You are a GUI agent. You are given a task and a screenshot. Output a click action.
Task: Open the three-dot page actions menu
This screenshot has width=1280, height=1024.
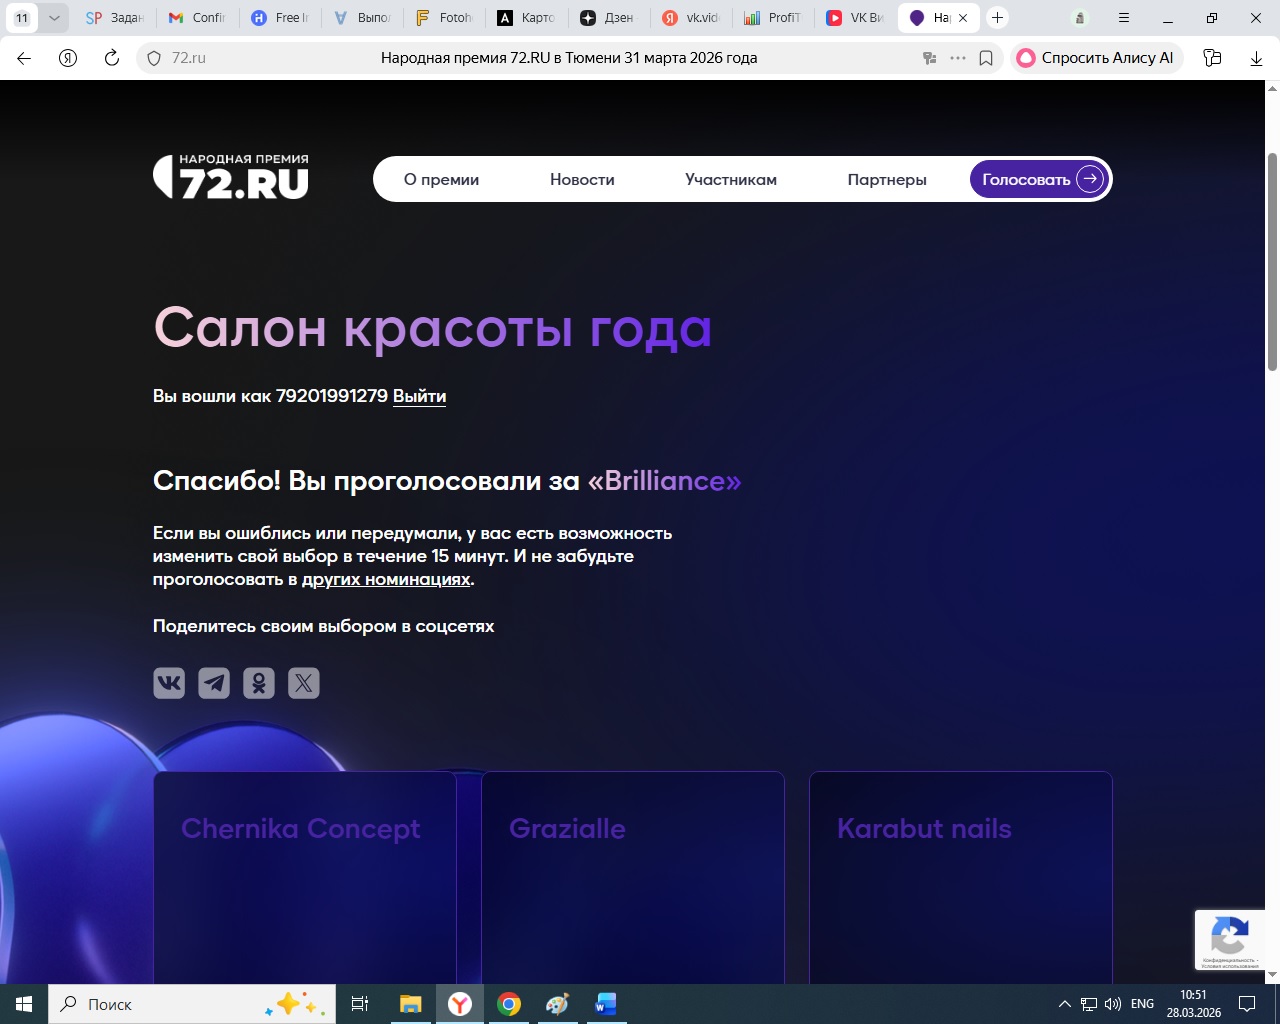(x=958, y=58)
